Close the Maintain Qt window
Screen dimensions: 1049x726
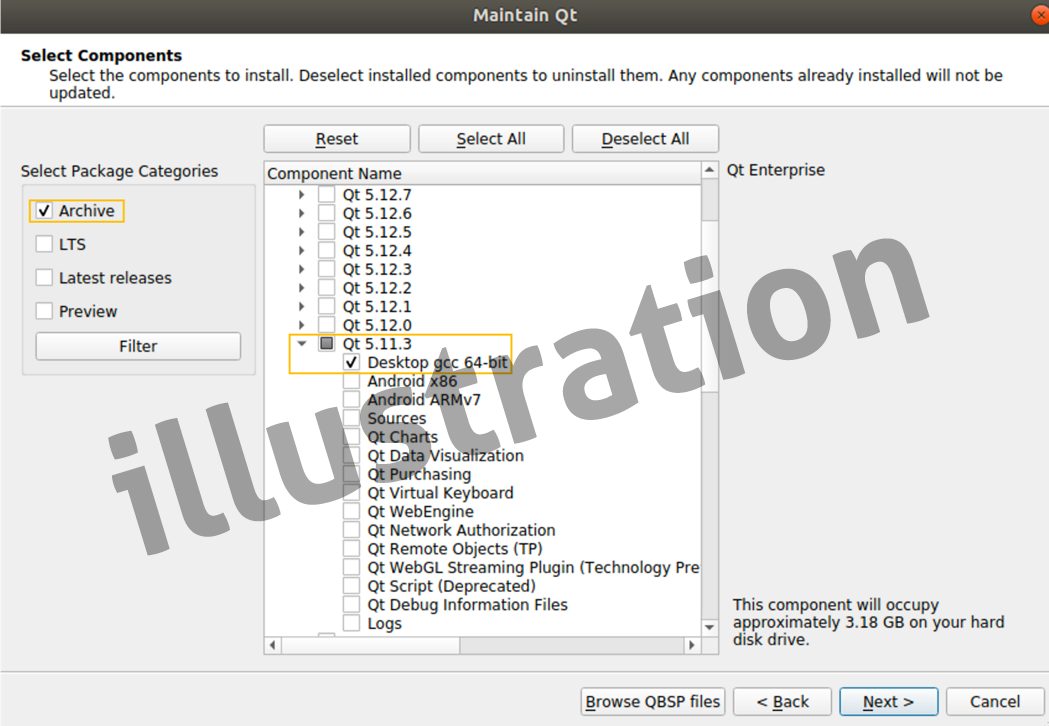(1041, 15)
